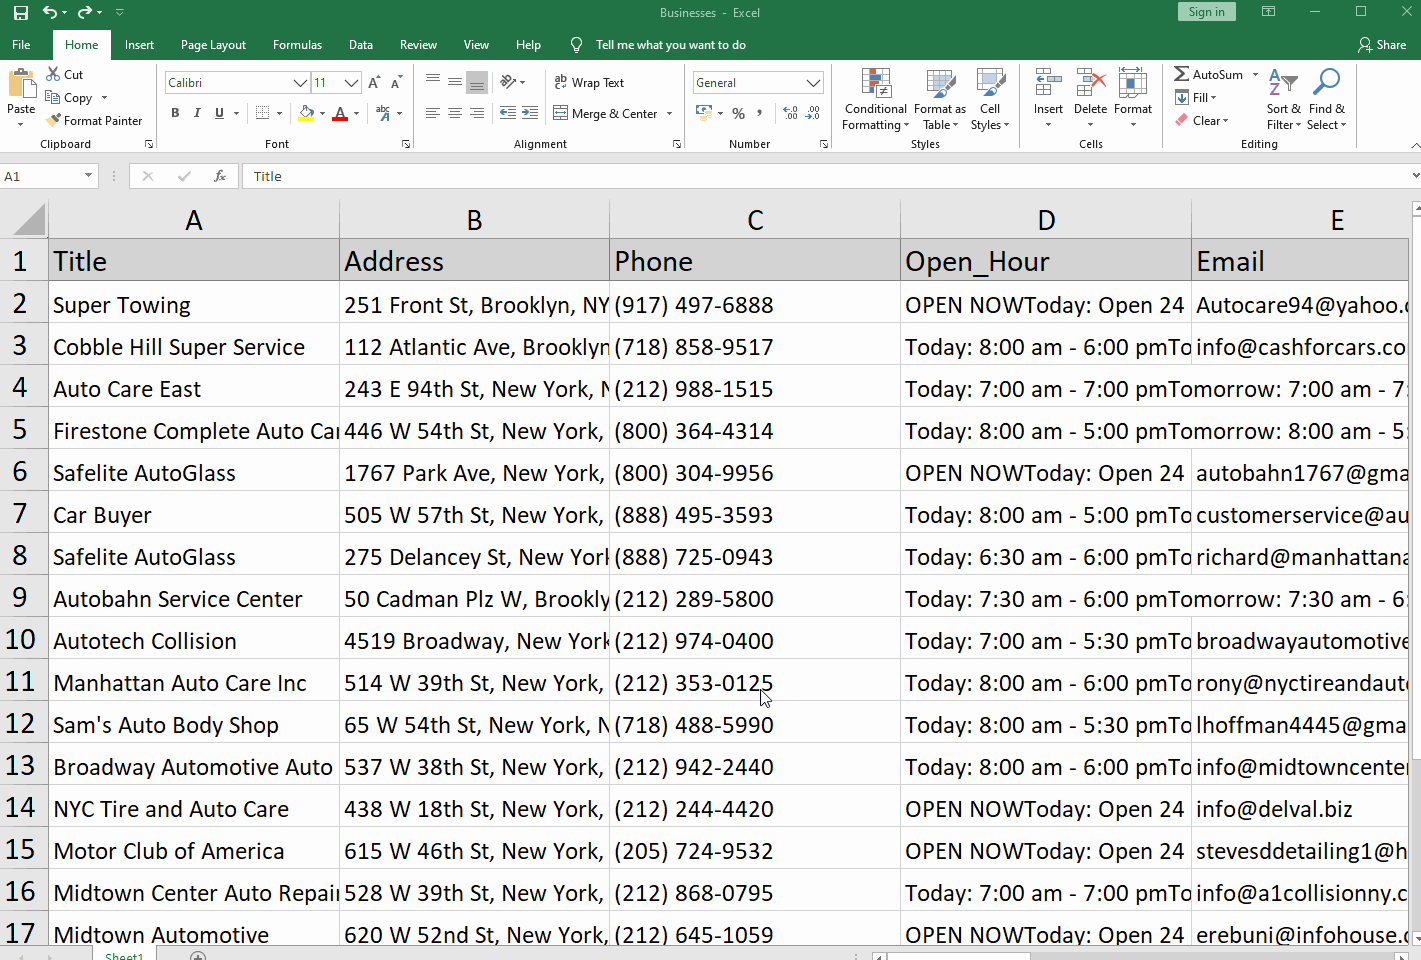Screen dimensions: 1421x960
Task: Open the Fill options
Action: point(1196,98)
